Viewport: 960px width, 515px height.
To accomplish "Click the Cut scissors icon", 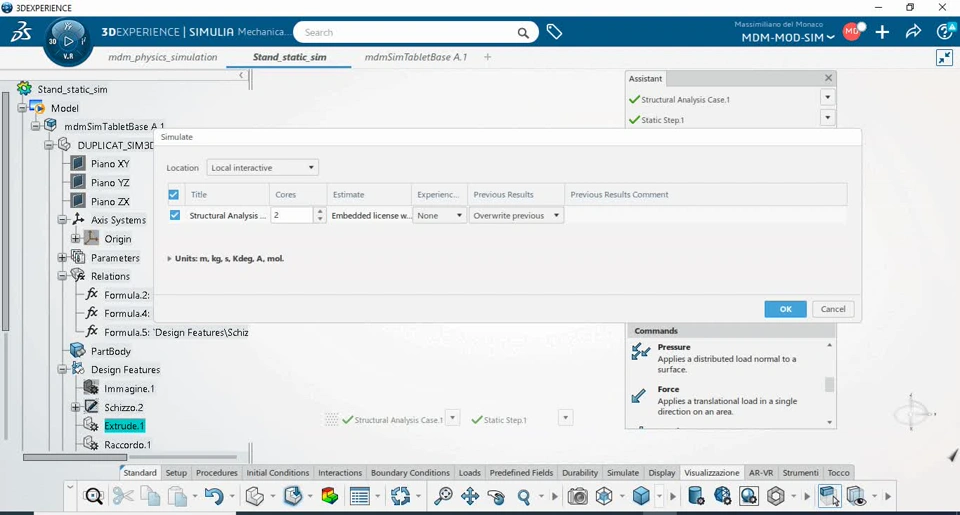I will pyautogui.click(x=123, y=495).
